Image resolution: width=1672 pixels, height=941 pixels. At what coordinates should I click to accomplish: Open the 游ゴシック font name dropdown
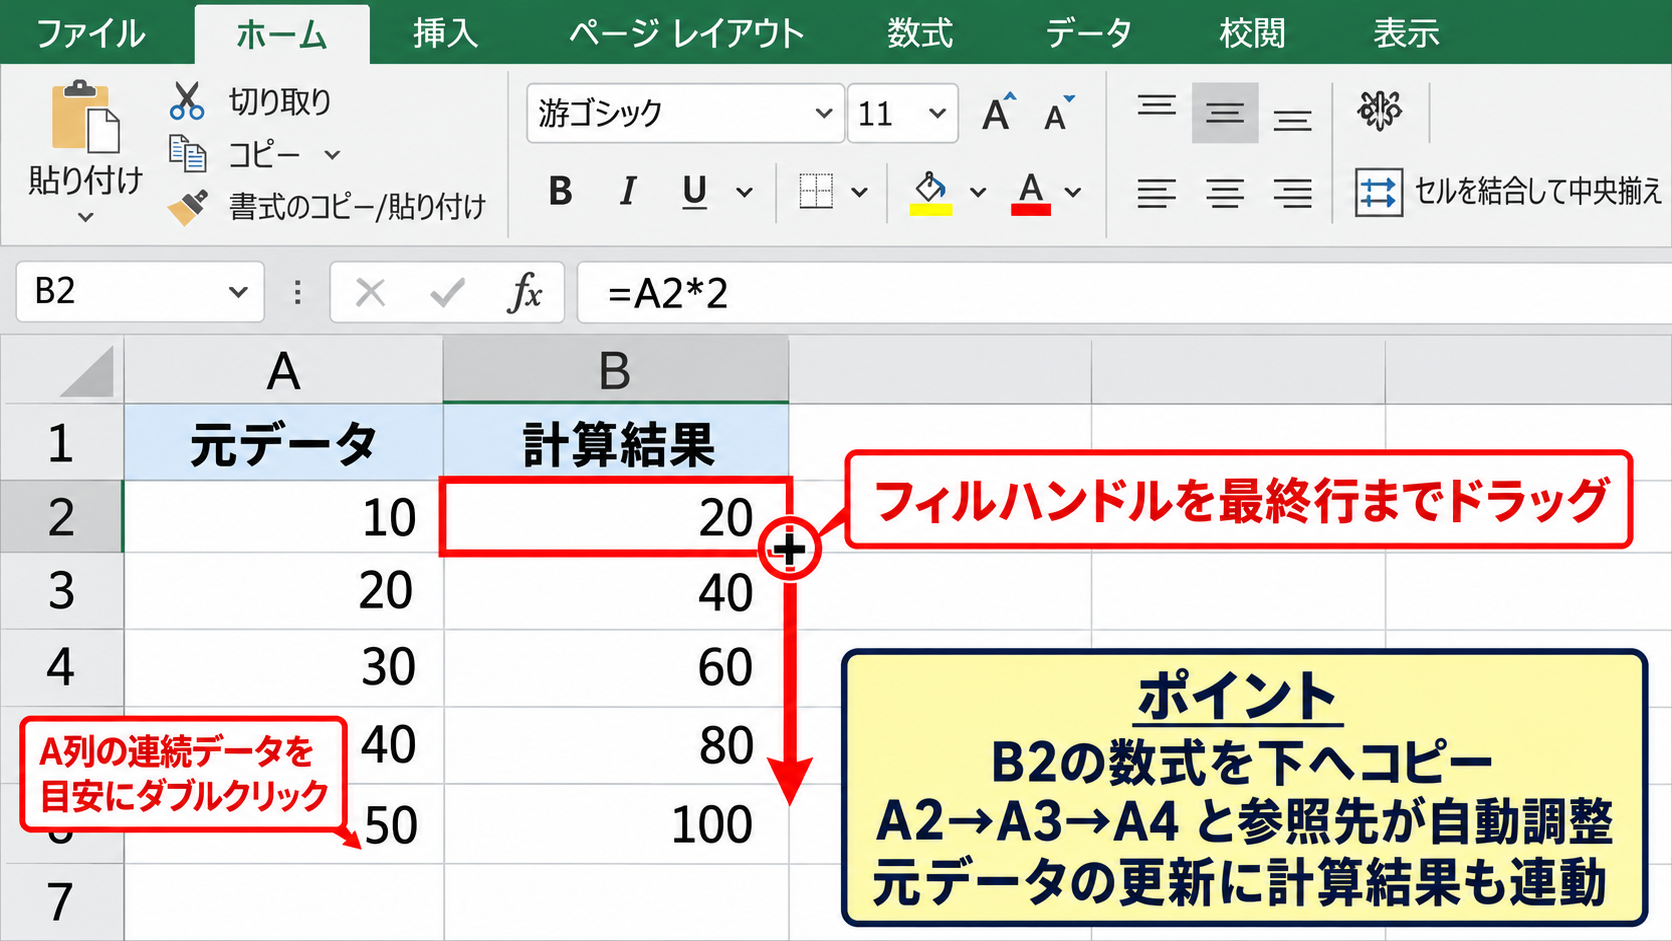click(x=823, y=113)
